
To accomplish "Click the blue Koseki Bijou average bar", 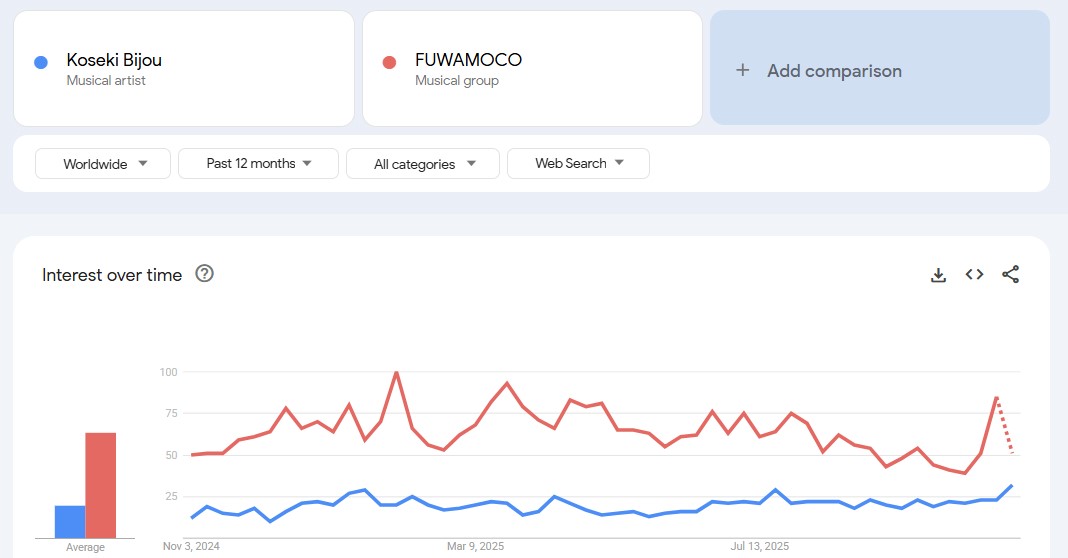I will click(x=70, y=522).
